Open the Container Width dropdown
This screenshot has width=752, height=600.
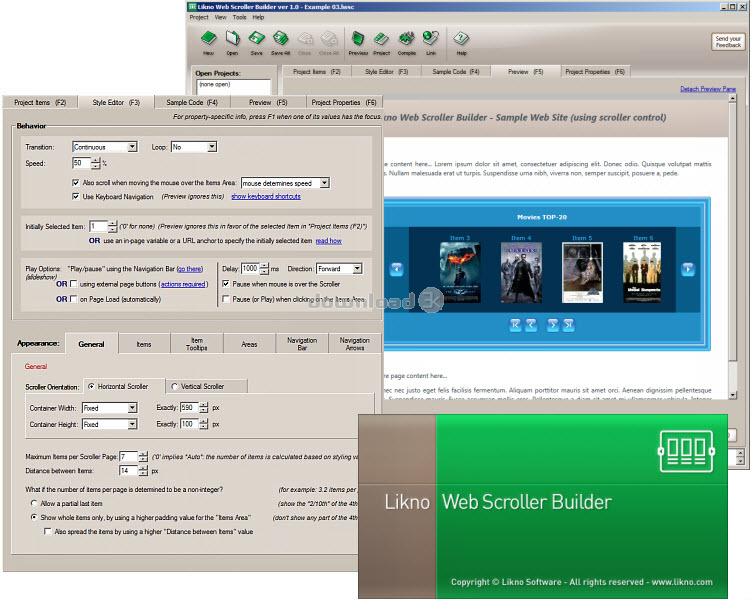pyautogui.click(x=110, y=408)
